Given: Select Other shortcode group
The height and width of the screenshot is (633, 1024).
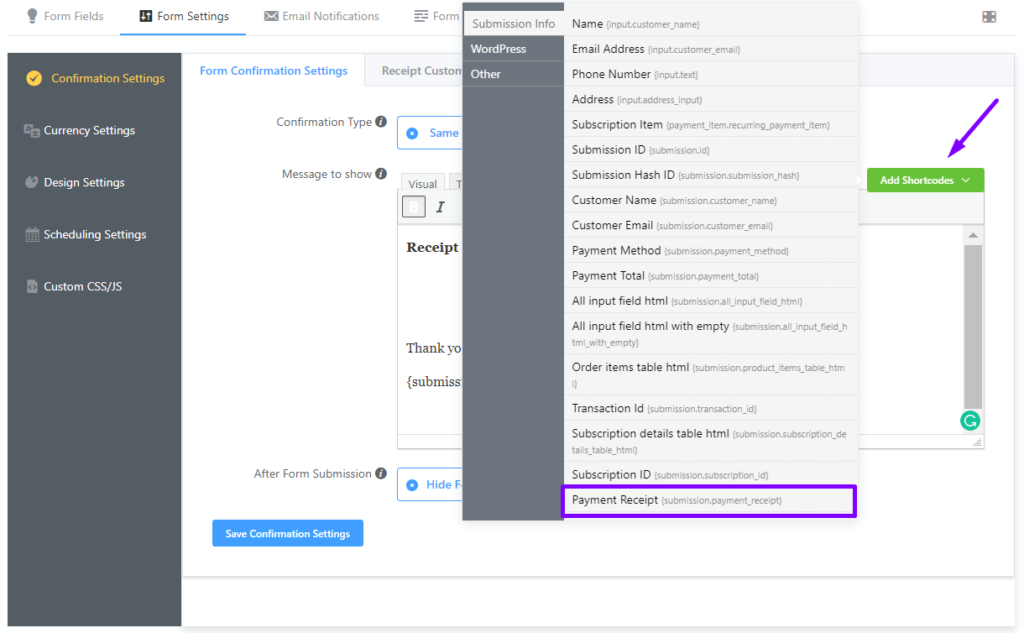Looking at the screenshot, I should click(x=513, y=74).
